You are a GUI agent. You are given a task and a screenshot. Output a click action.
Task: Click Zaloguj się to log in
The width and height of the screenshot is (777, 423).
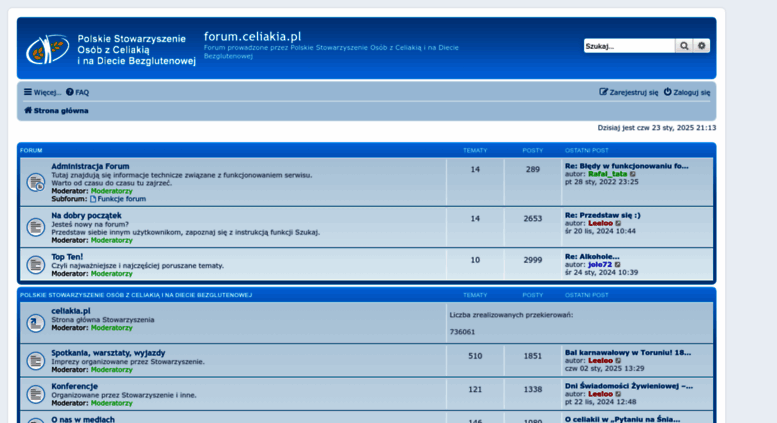[x=687, y=92]
